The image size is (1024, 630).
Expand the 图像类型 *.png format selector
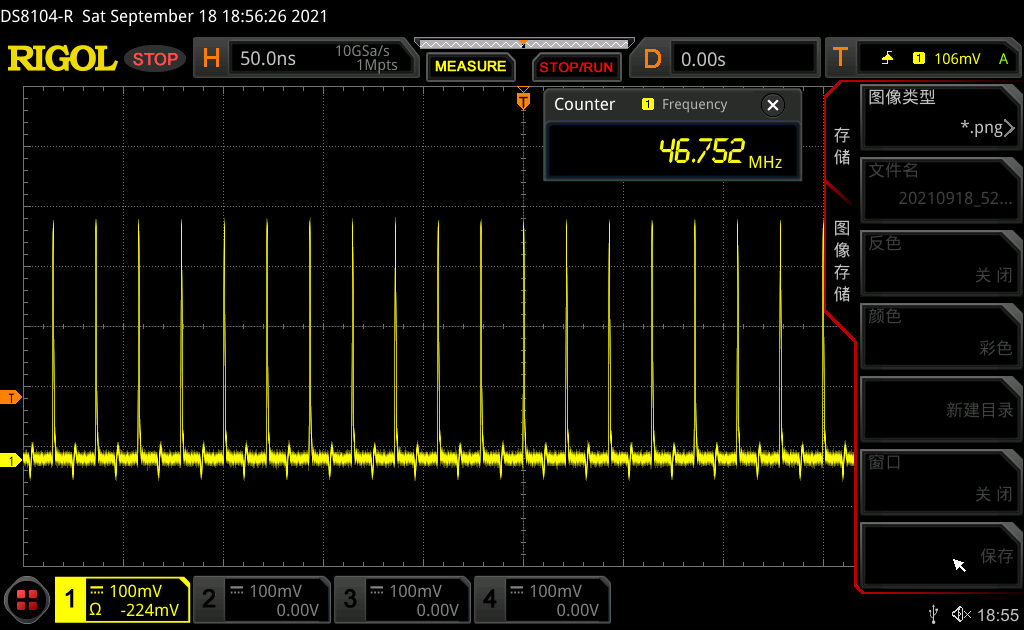pos(940,117)
